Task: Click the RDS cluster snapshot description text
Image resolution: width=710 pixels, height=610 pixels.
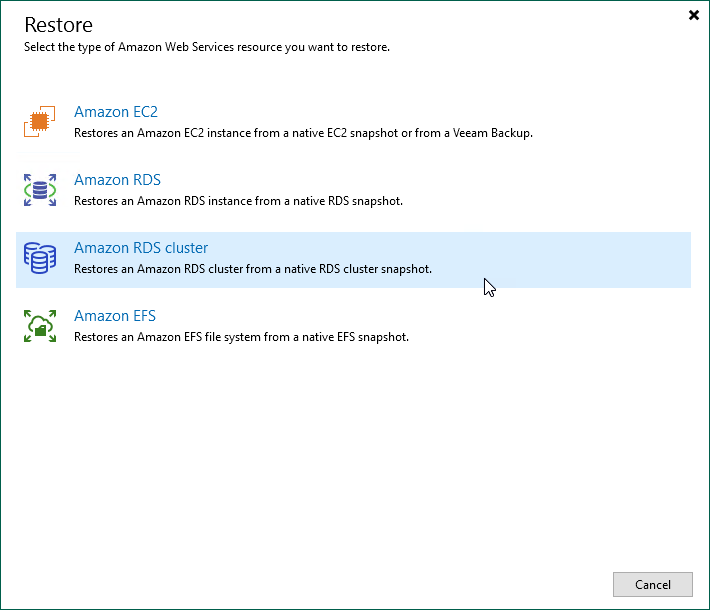Action: coord(252,269)
